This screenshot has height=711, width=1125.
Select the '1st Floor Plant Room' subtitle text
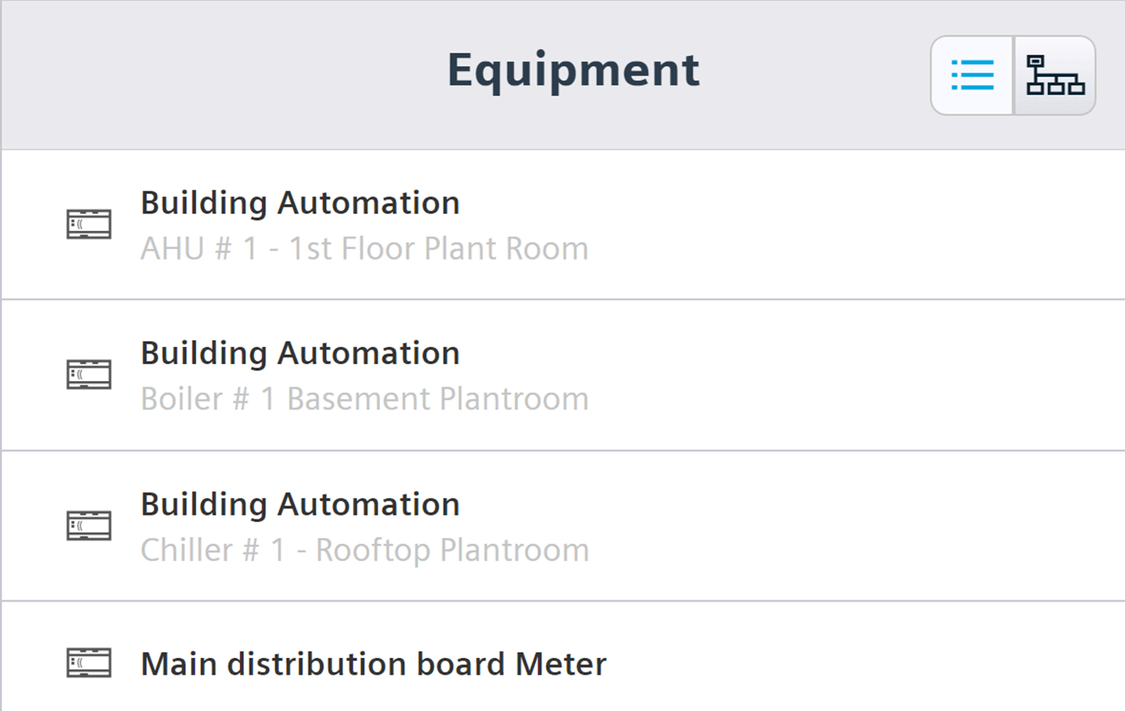click(x=438, y=249)
